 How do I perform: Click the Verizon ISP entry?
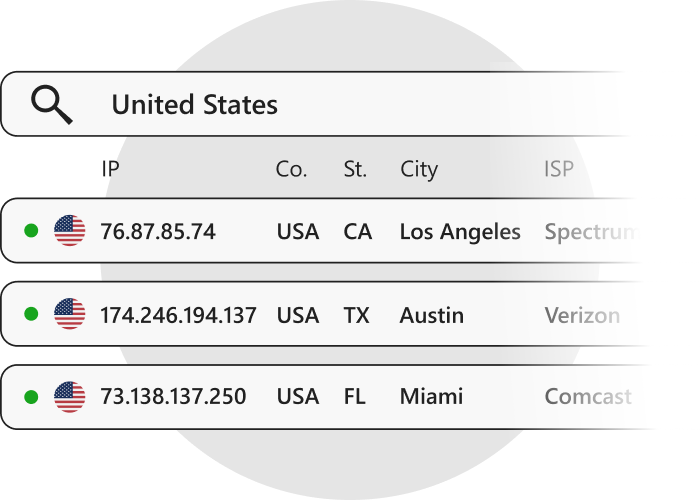[582, 316]
